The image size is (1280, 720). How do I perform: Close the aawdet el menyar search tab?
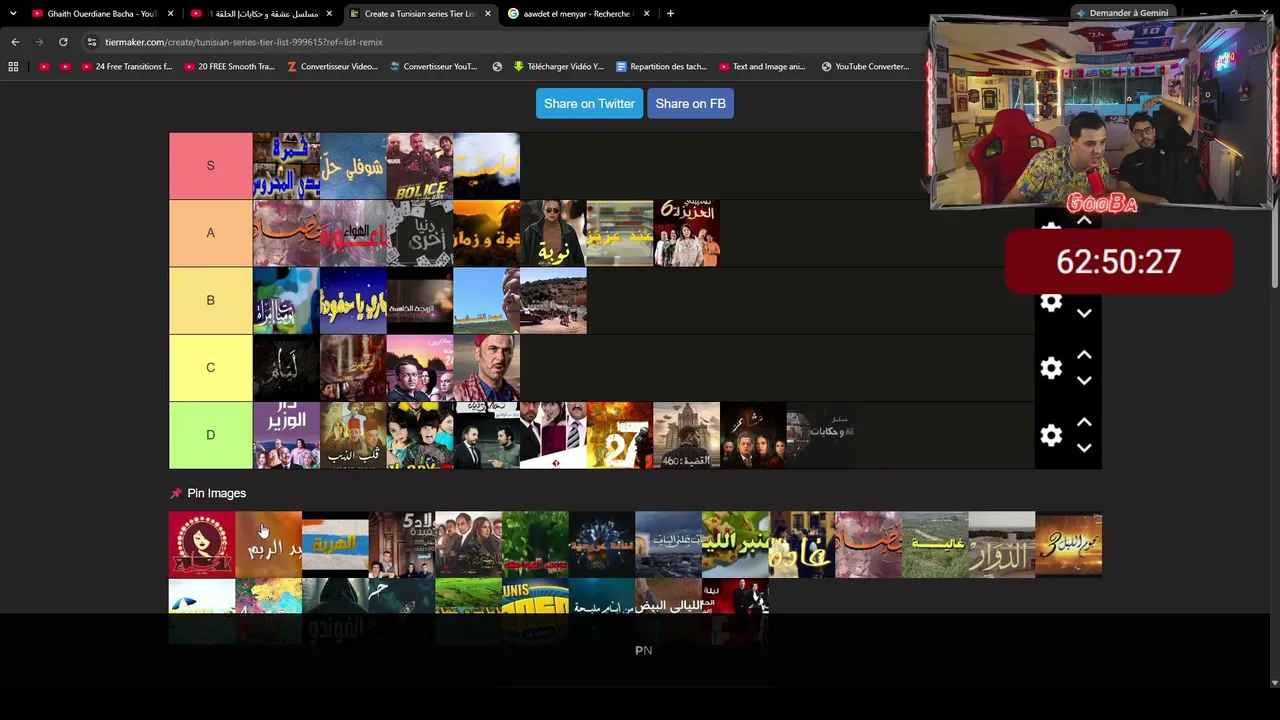pyautogui.click(x=647, y=14)
